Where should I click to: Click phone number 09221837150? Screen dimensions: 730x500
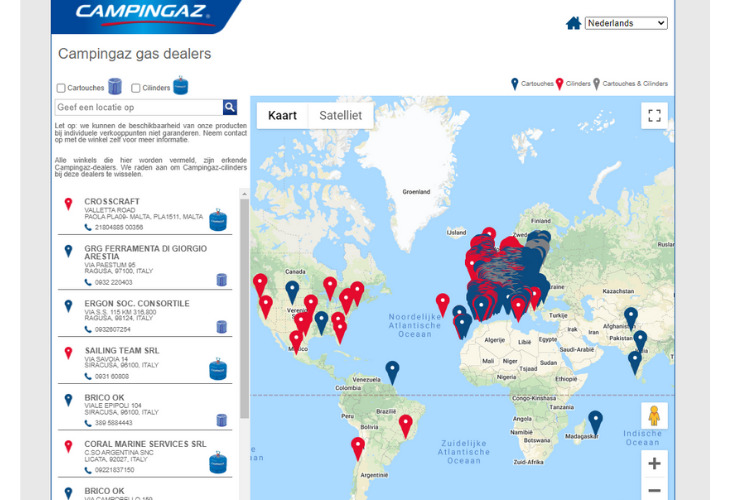(114, 470)
